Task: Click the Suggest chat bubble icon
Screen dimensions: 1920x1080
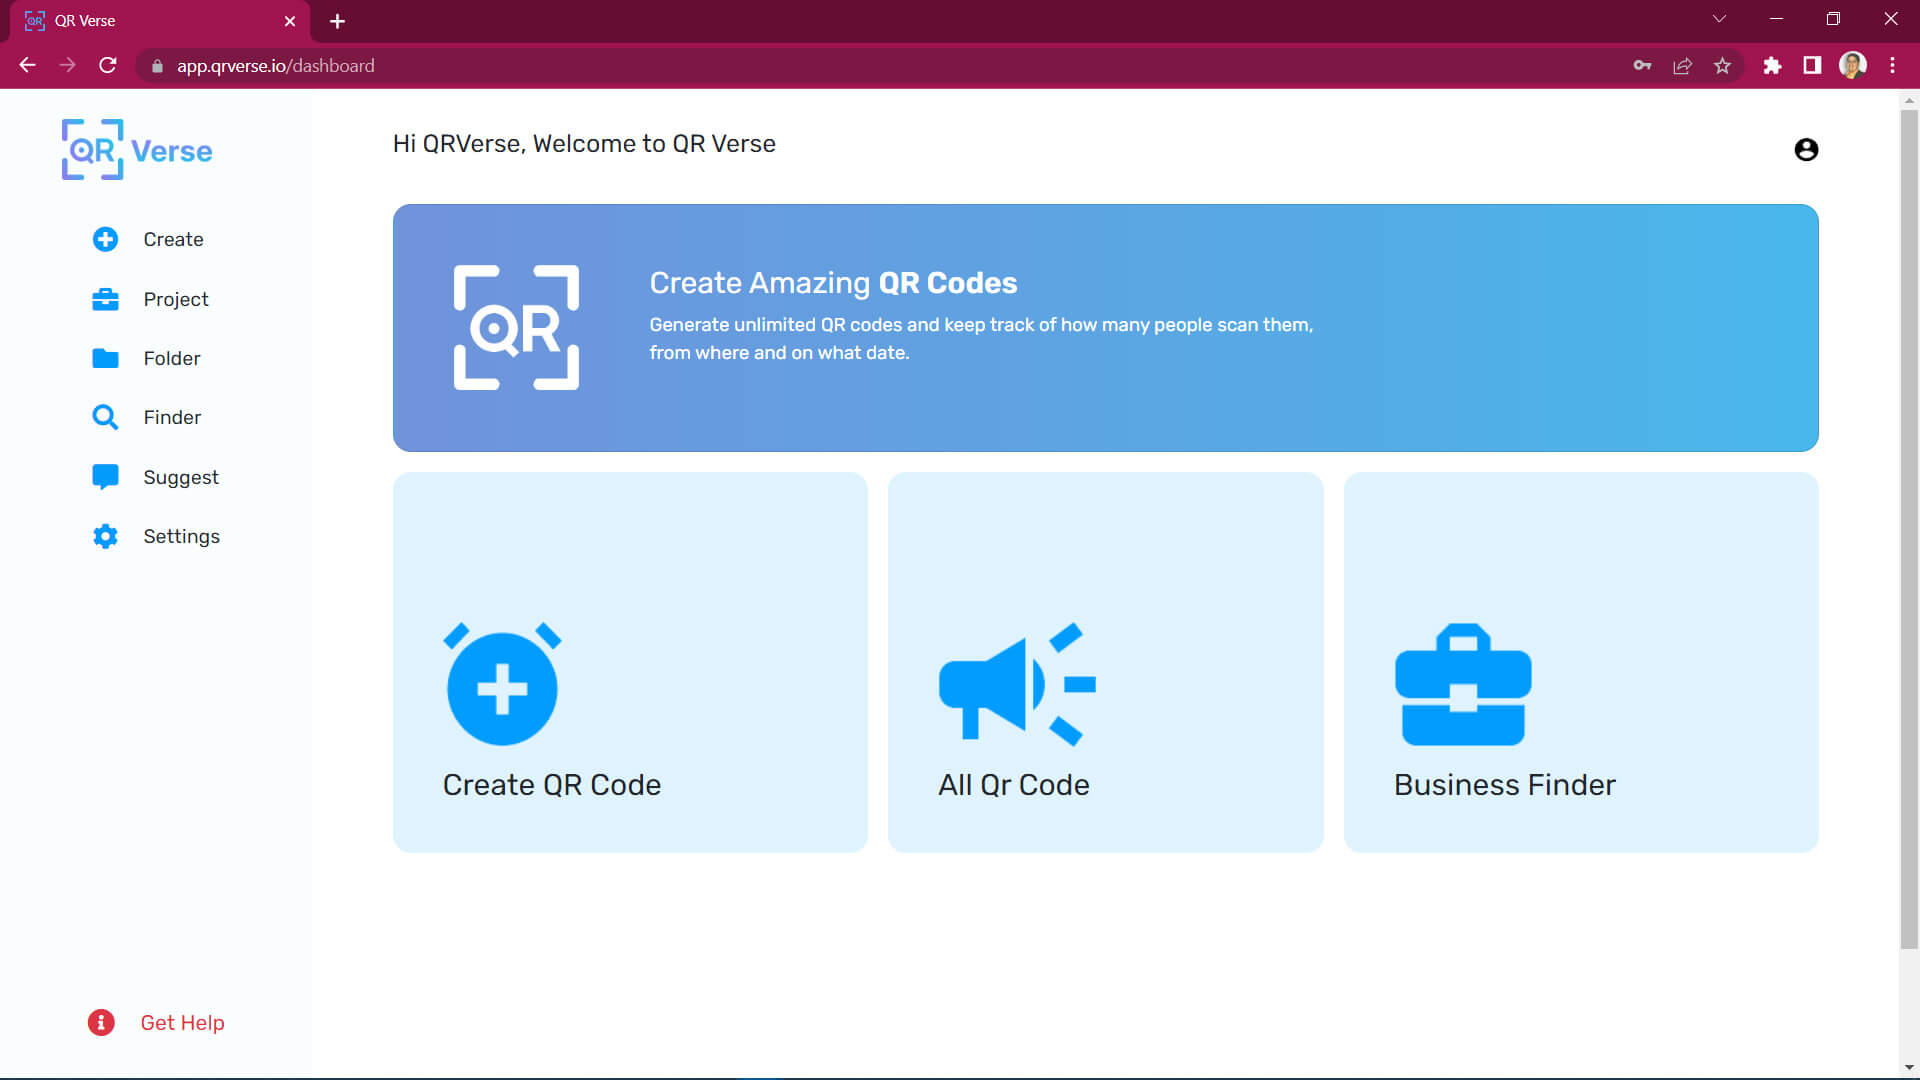Action: [x=105, y=477]
